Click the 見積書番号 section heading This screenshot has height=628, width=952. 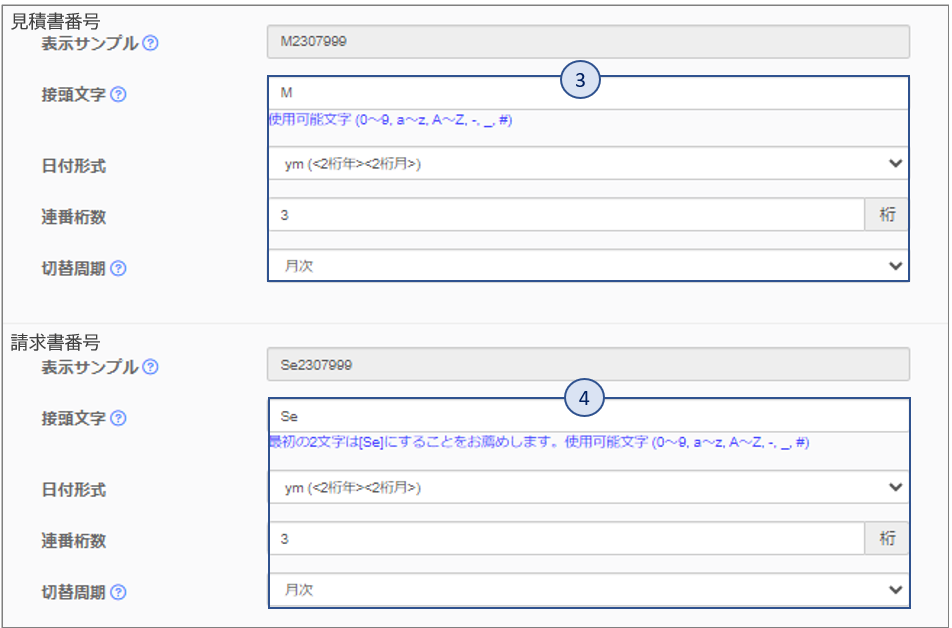pyautogui.click(x=55, y=21)
